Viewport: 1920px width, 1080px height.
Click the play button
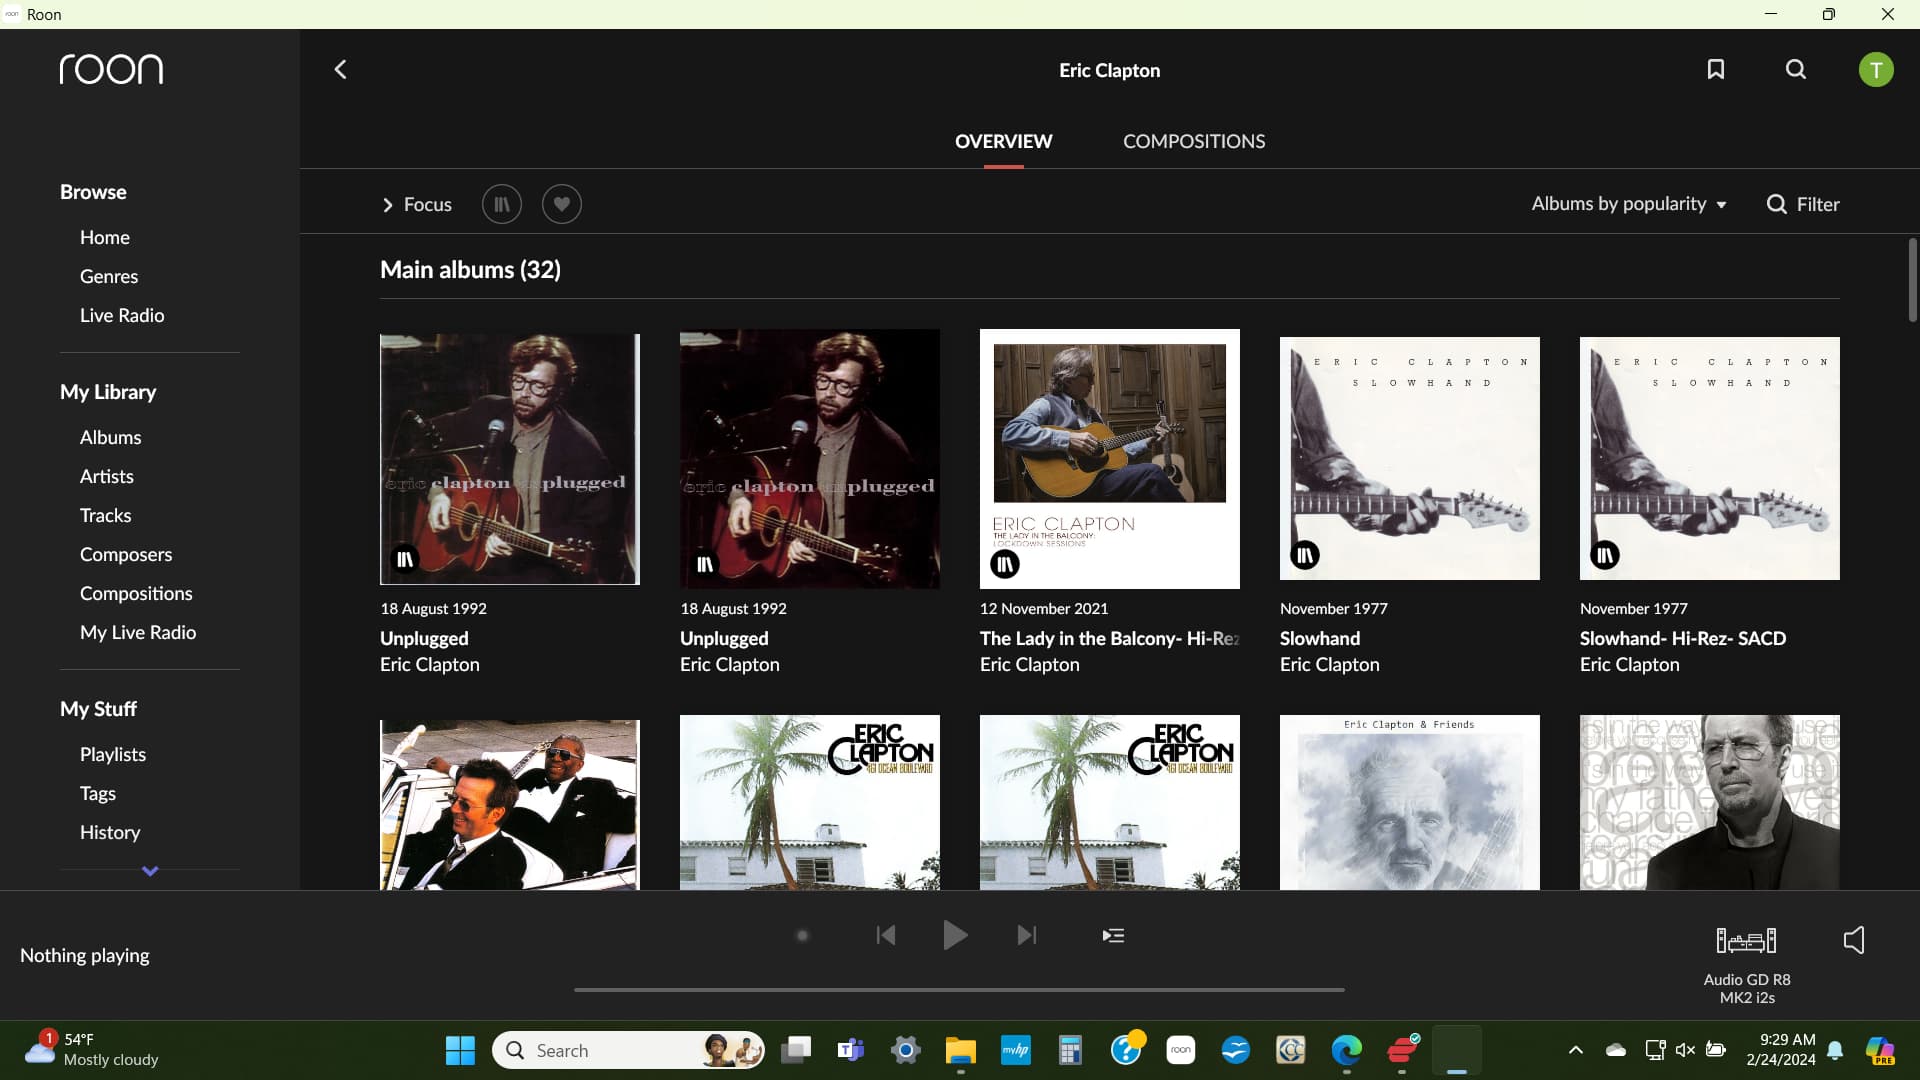pyautogui.click(x=955, y=935)
